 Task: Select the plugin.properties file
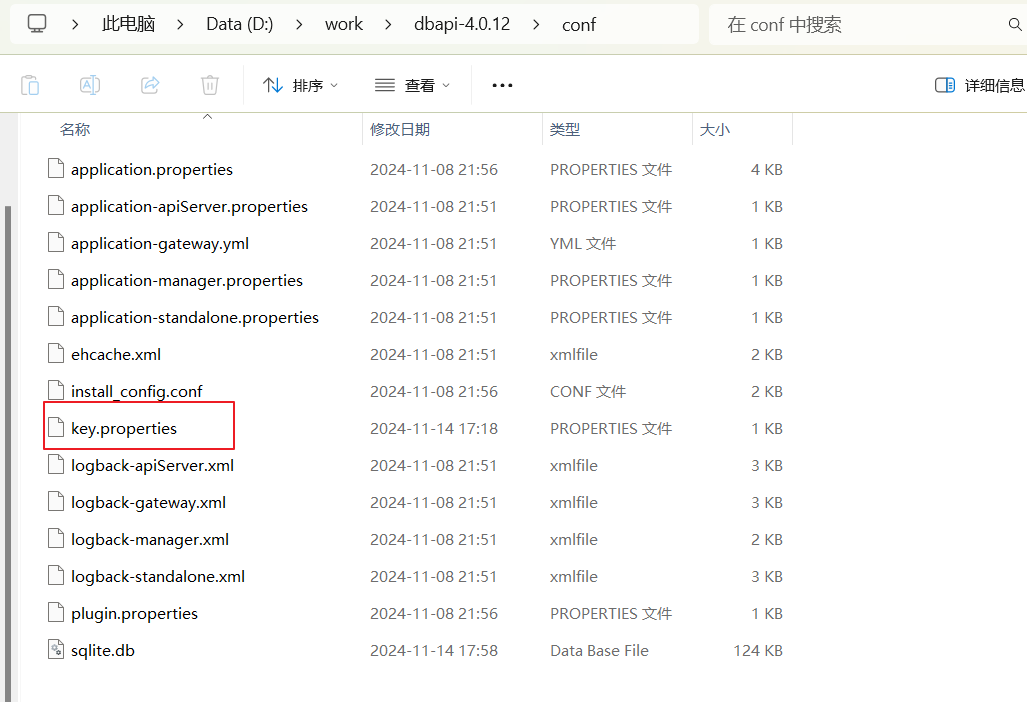point(134,614)
